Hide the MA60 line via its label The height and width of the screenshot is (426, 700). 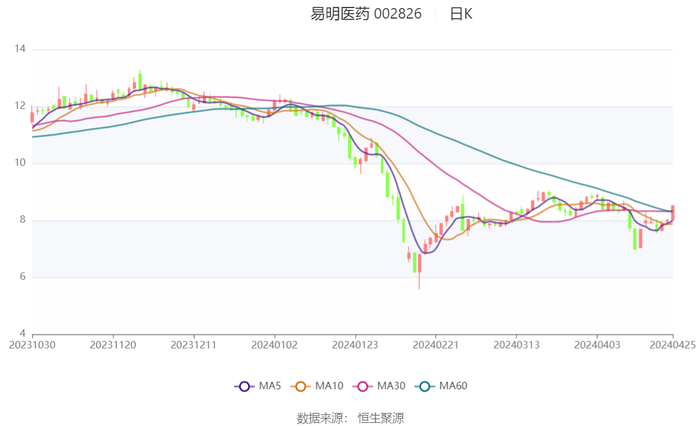(x=454, y=386)
